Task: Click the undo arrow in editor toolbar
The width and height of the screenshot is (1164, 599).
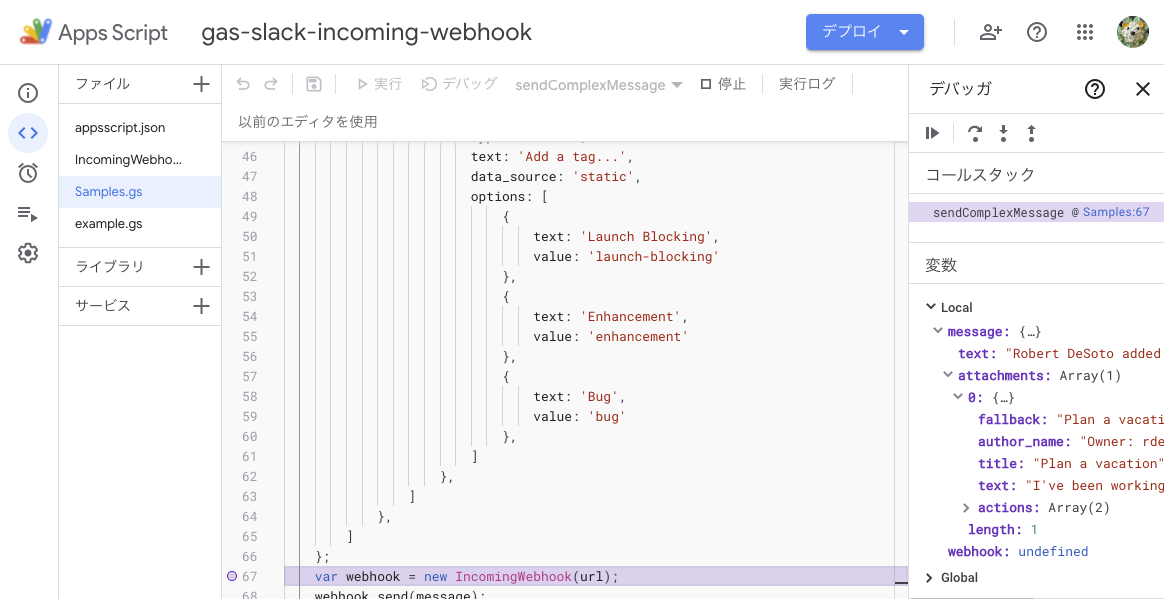Action: point(243,84)
